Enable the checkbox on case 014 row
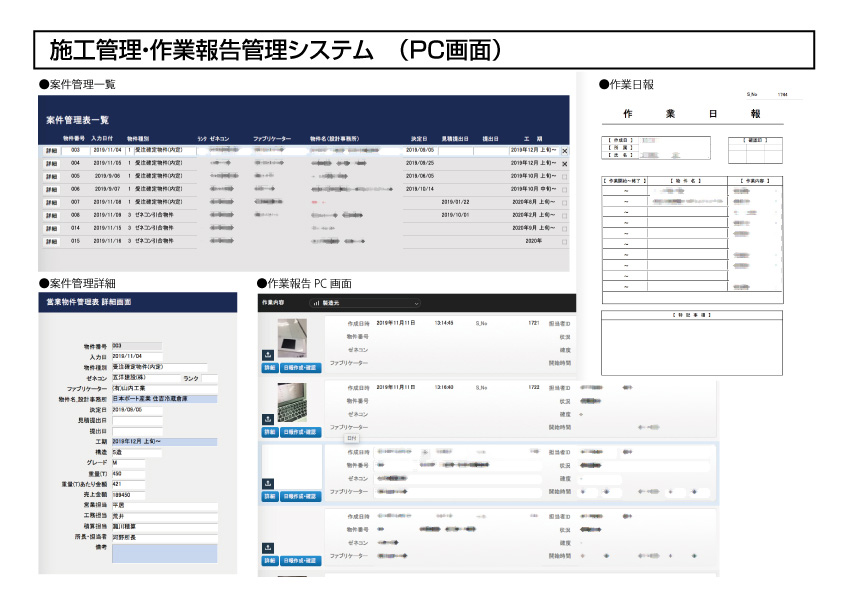 click(565, 228)
